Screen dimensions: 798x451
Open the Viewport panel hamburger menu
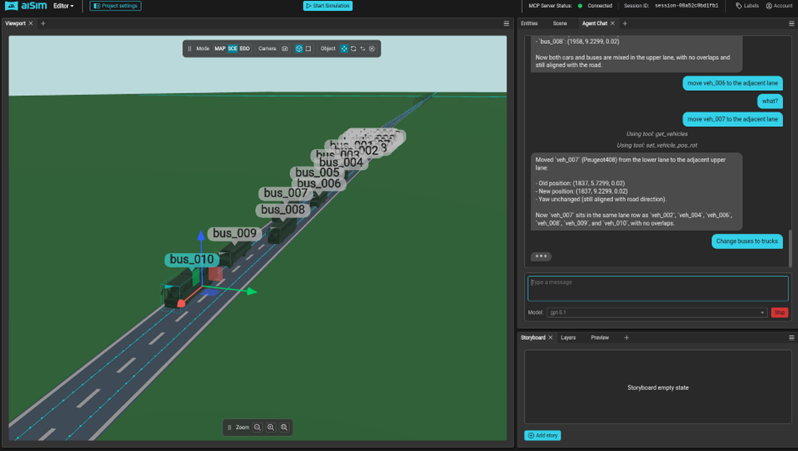[506, 23]
